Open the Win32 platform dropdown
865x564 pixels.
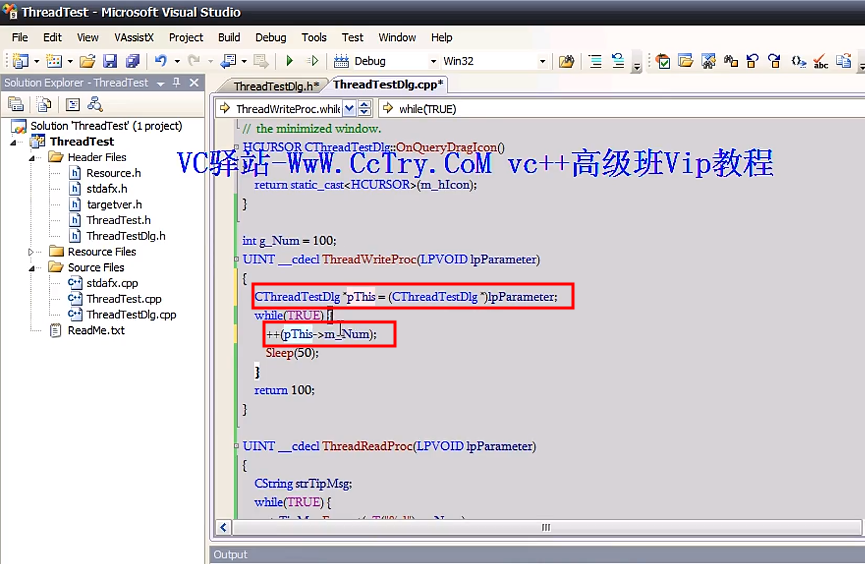pyautogui.click(x=543, y=61)
